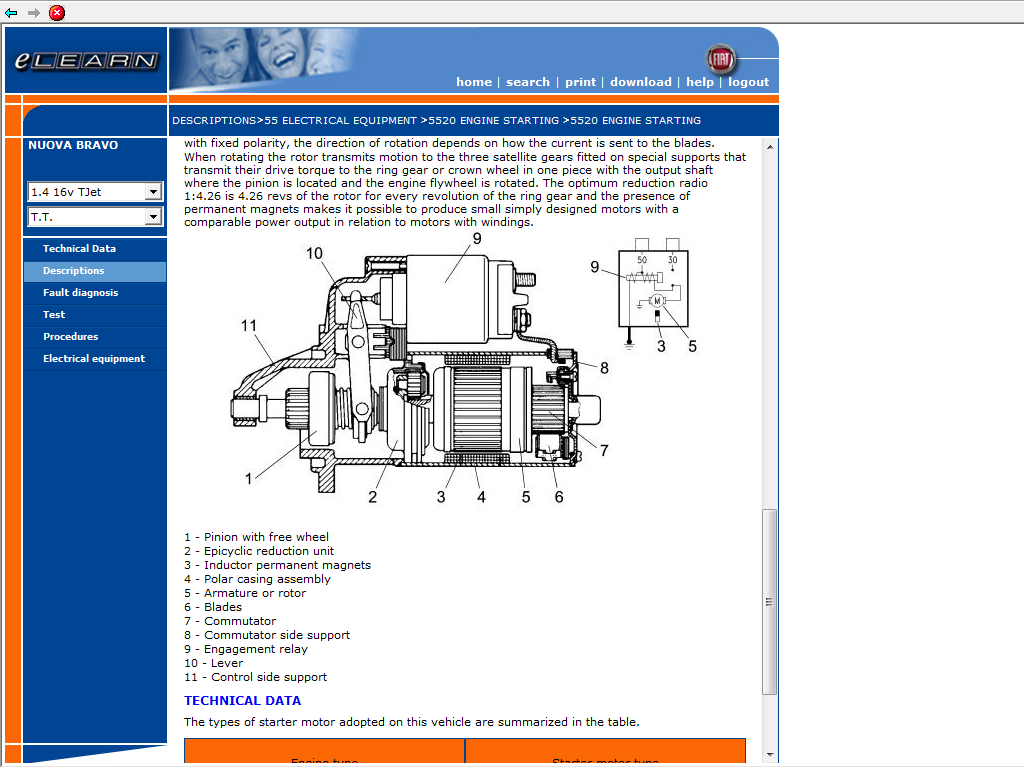Click legend line '9 - Engagement relay'

coord(246,650)
